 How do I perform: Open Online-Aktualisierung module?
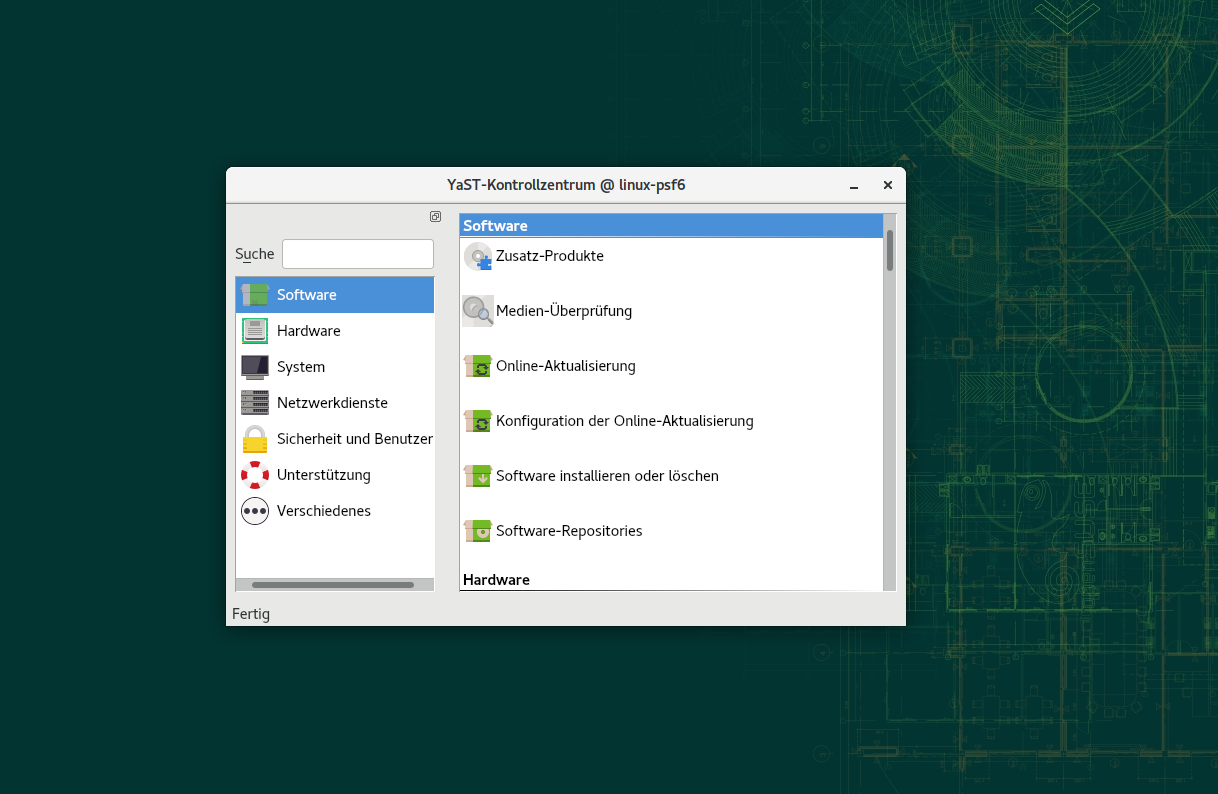(566, 366)
